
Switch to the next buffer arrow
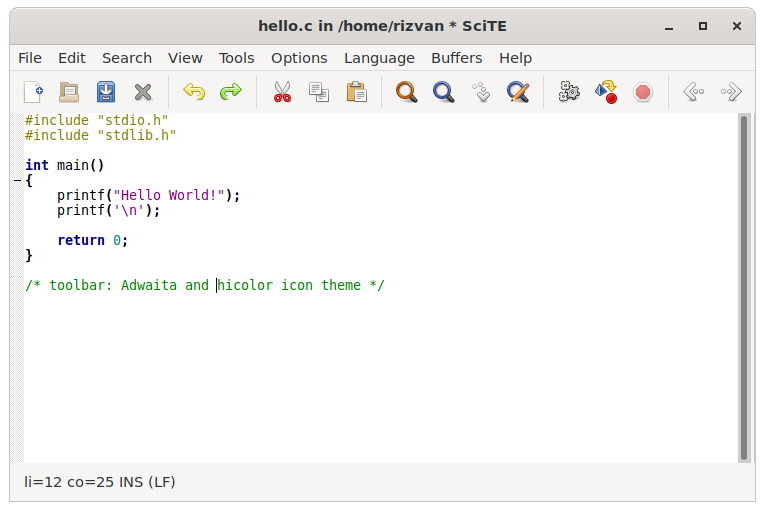point(731,92)
